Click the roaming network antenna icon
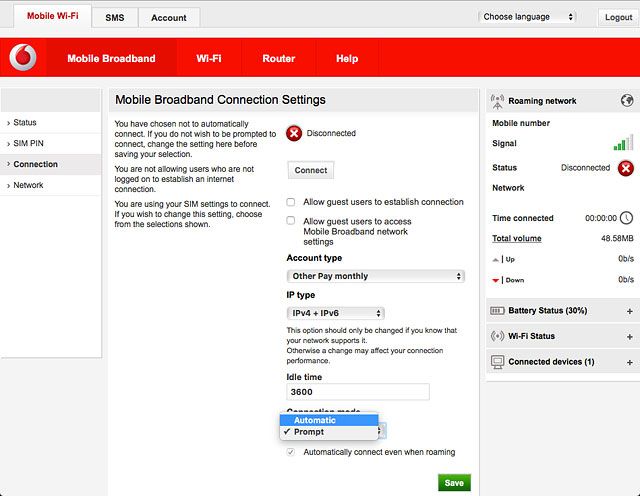 tap(497, 101)
